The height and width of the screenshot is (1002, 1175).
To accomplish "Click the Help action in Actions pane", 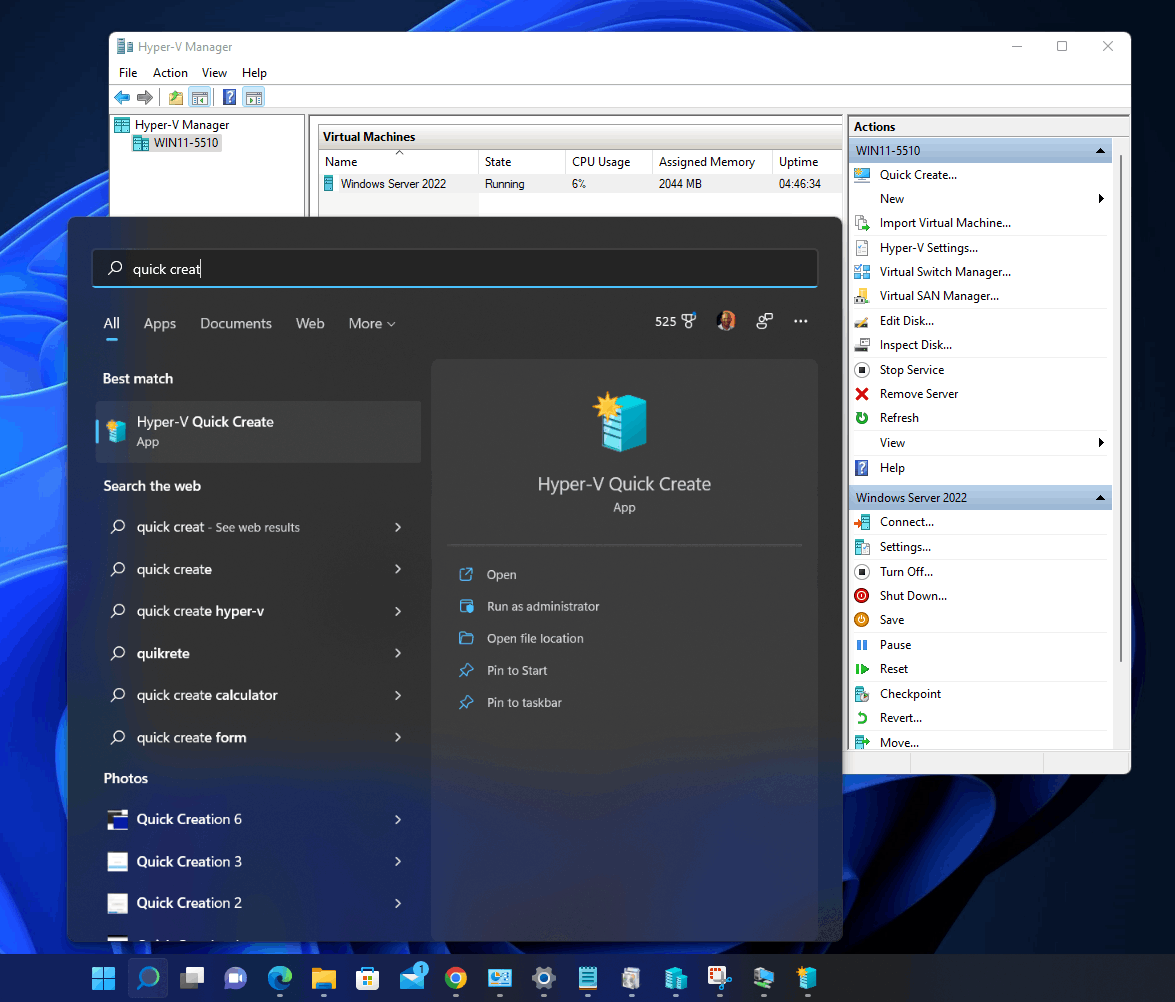I will [892, 468].
